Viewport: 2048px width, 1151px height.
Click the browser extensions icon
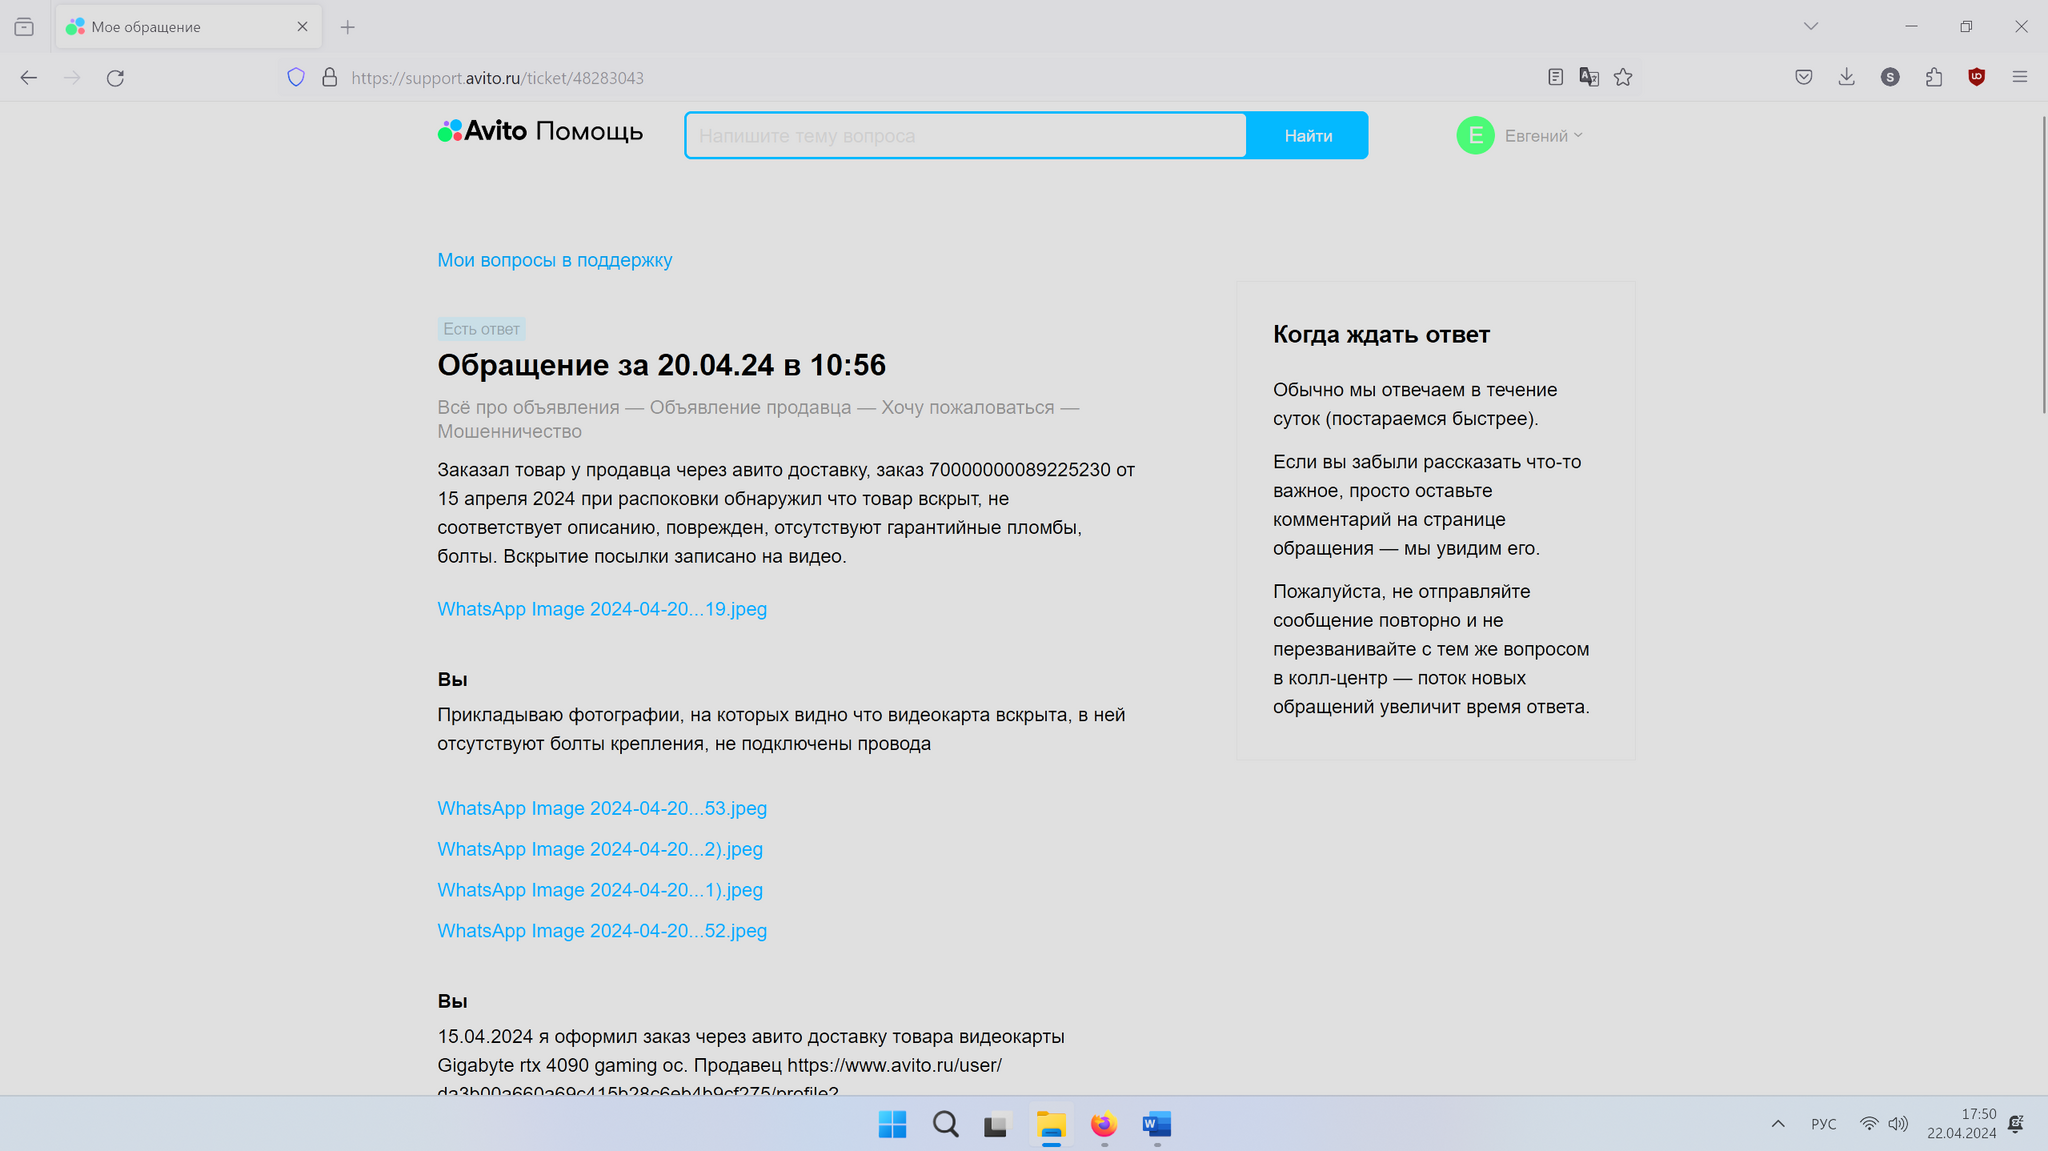1934,77
